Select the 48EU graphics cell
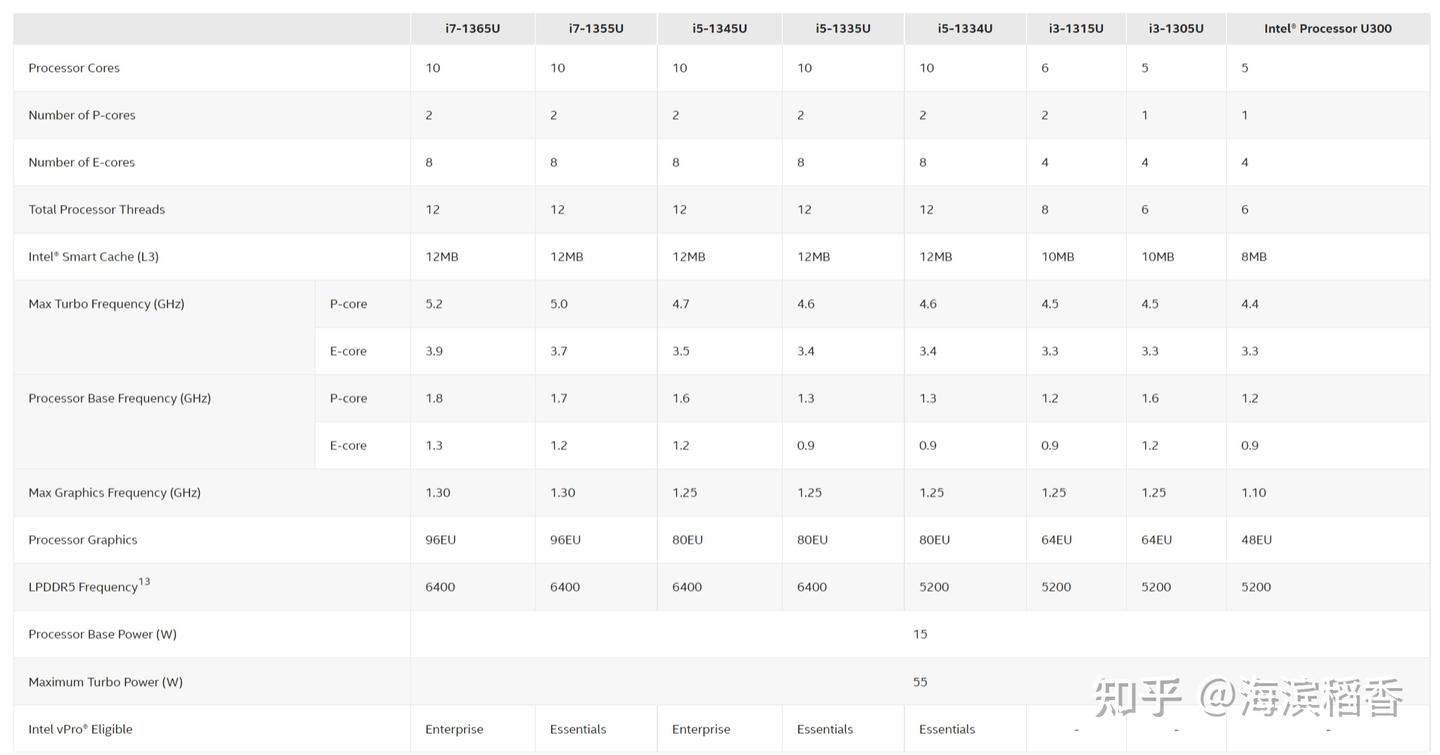The height and width of the screenshot is (755, 1440). pos(1256,540)
